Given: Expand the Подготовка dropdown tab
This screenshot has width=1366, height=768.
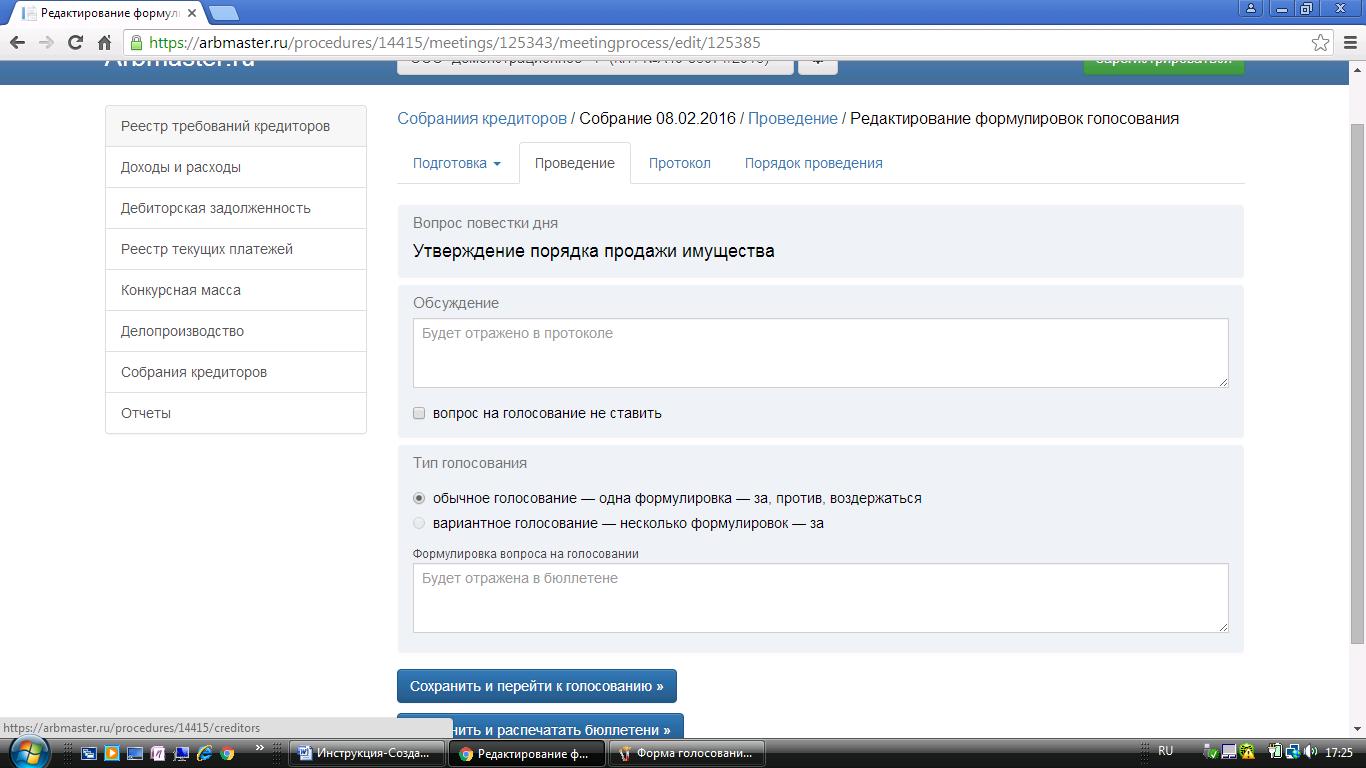Looking at the screenshot, I should click(x=457, y=163).
